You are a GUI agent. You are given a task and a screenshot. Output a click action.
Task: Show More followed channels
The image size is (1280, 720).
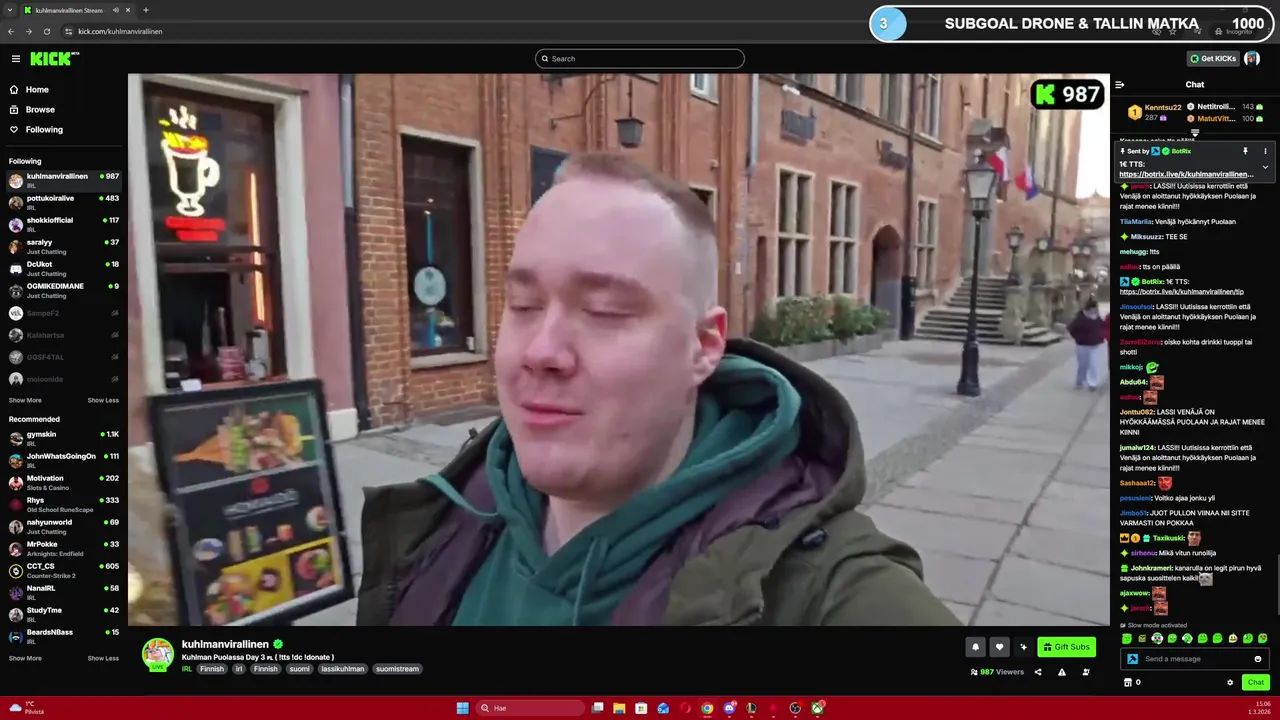(x=25, y=400)
